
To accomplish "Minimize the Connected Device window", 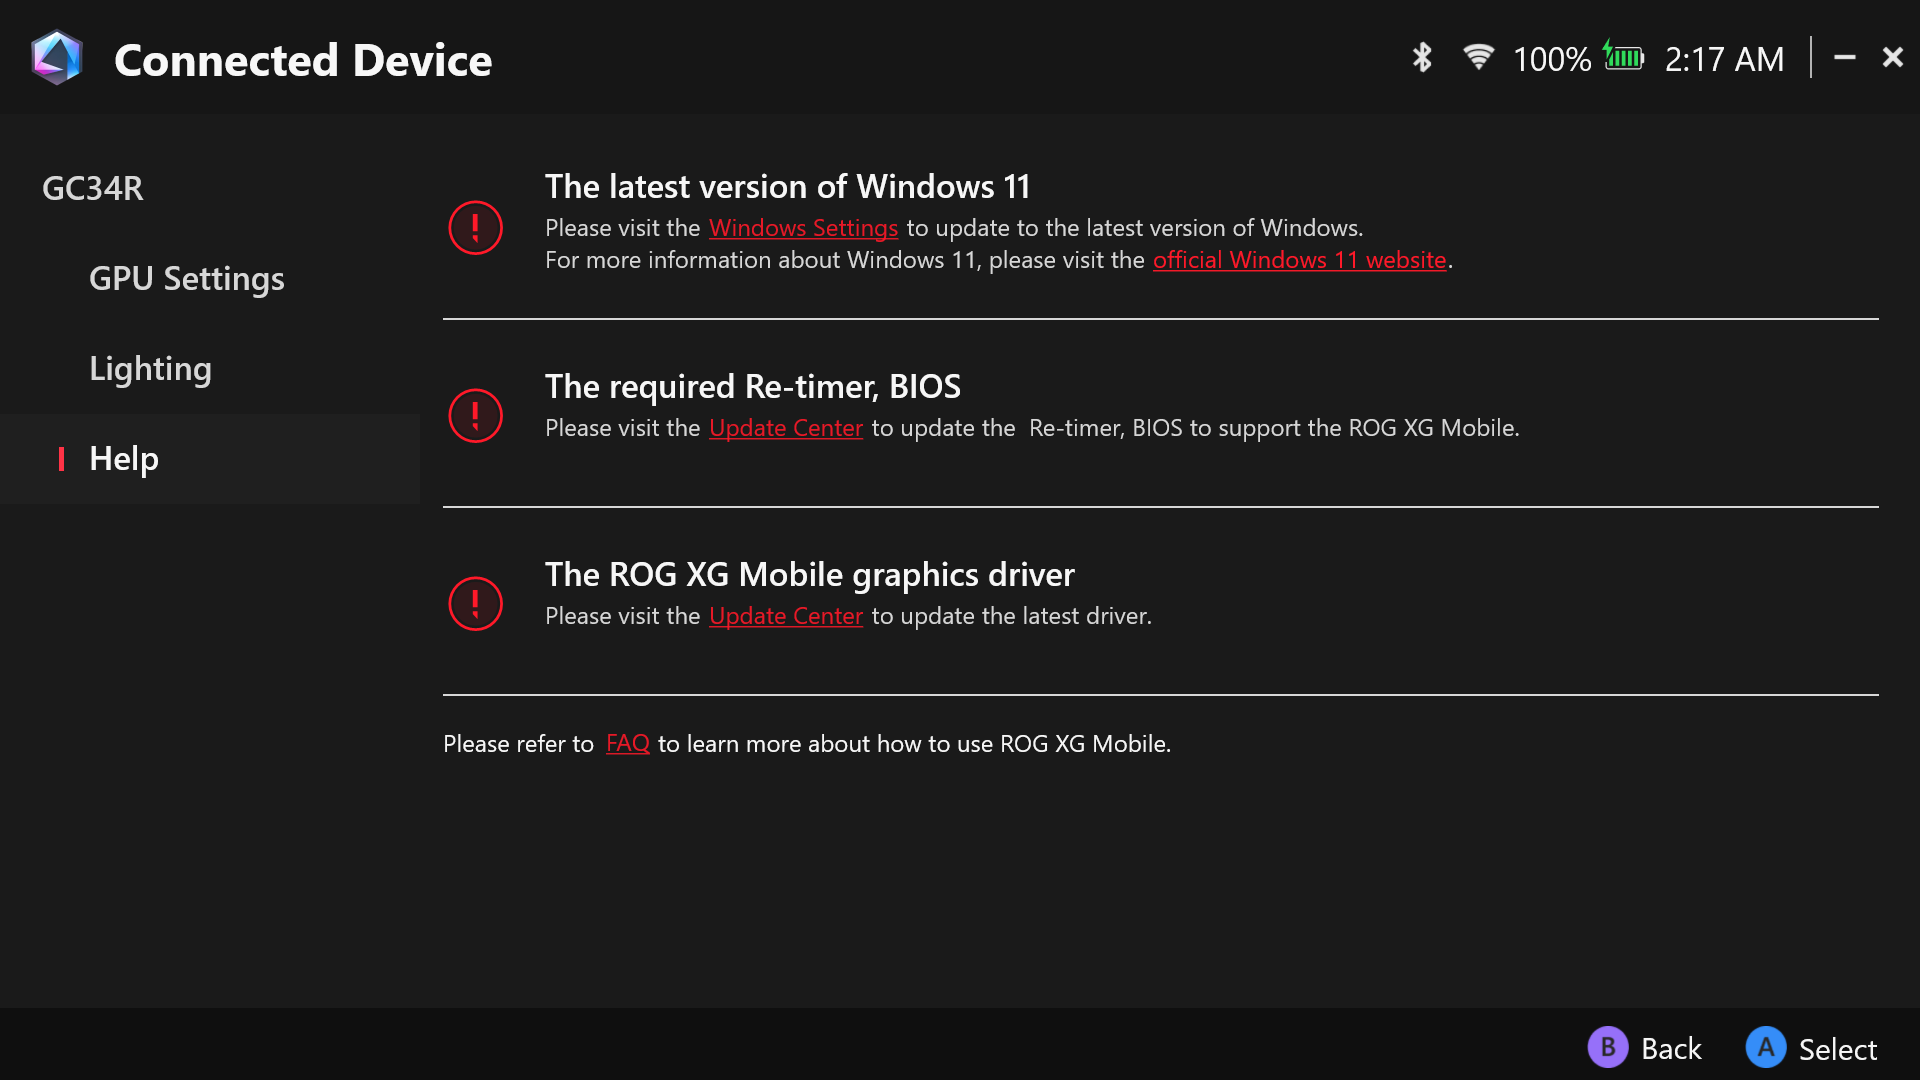I will pyautogui.click(x=1845, y=58).
